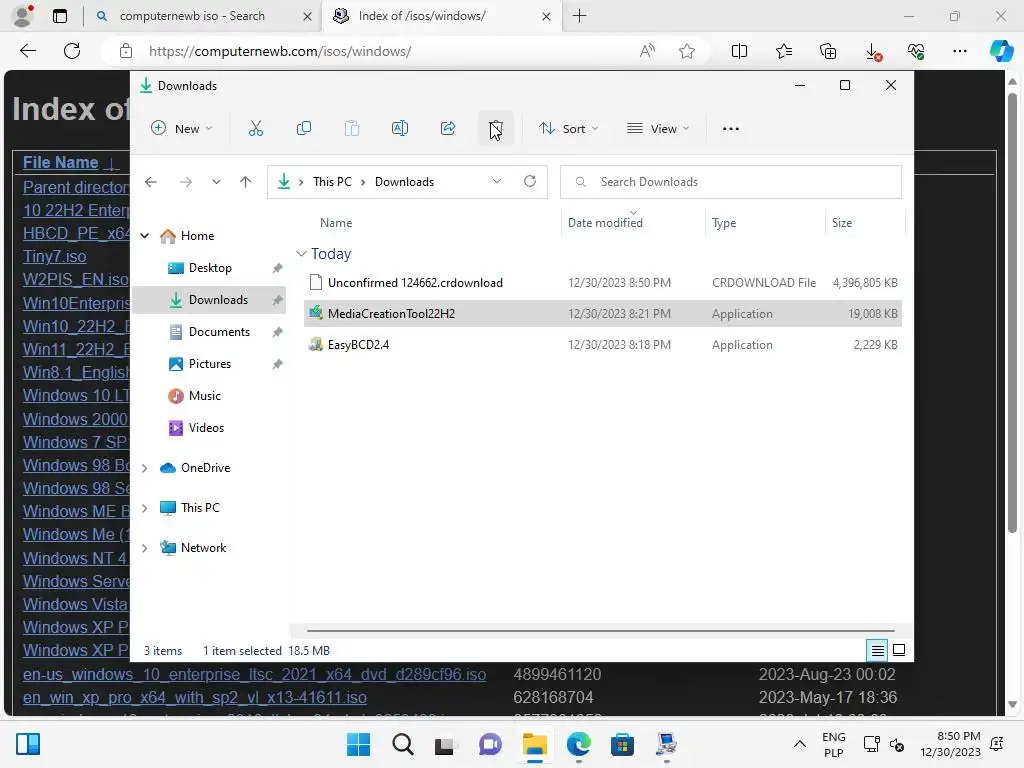Select Unconfirmed 124662.crdownload file
1024x768 pixels.
(x=603, y=283)
